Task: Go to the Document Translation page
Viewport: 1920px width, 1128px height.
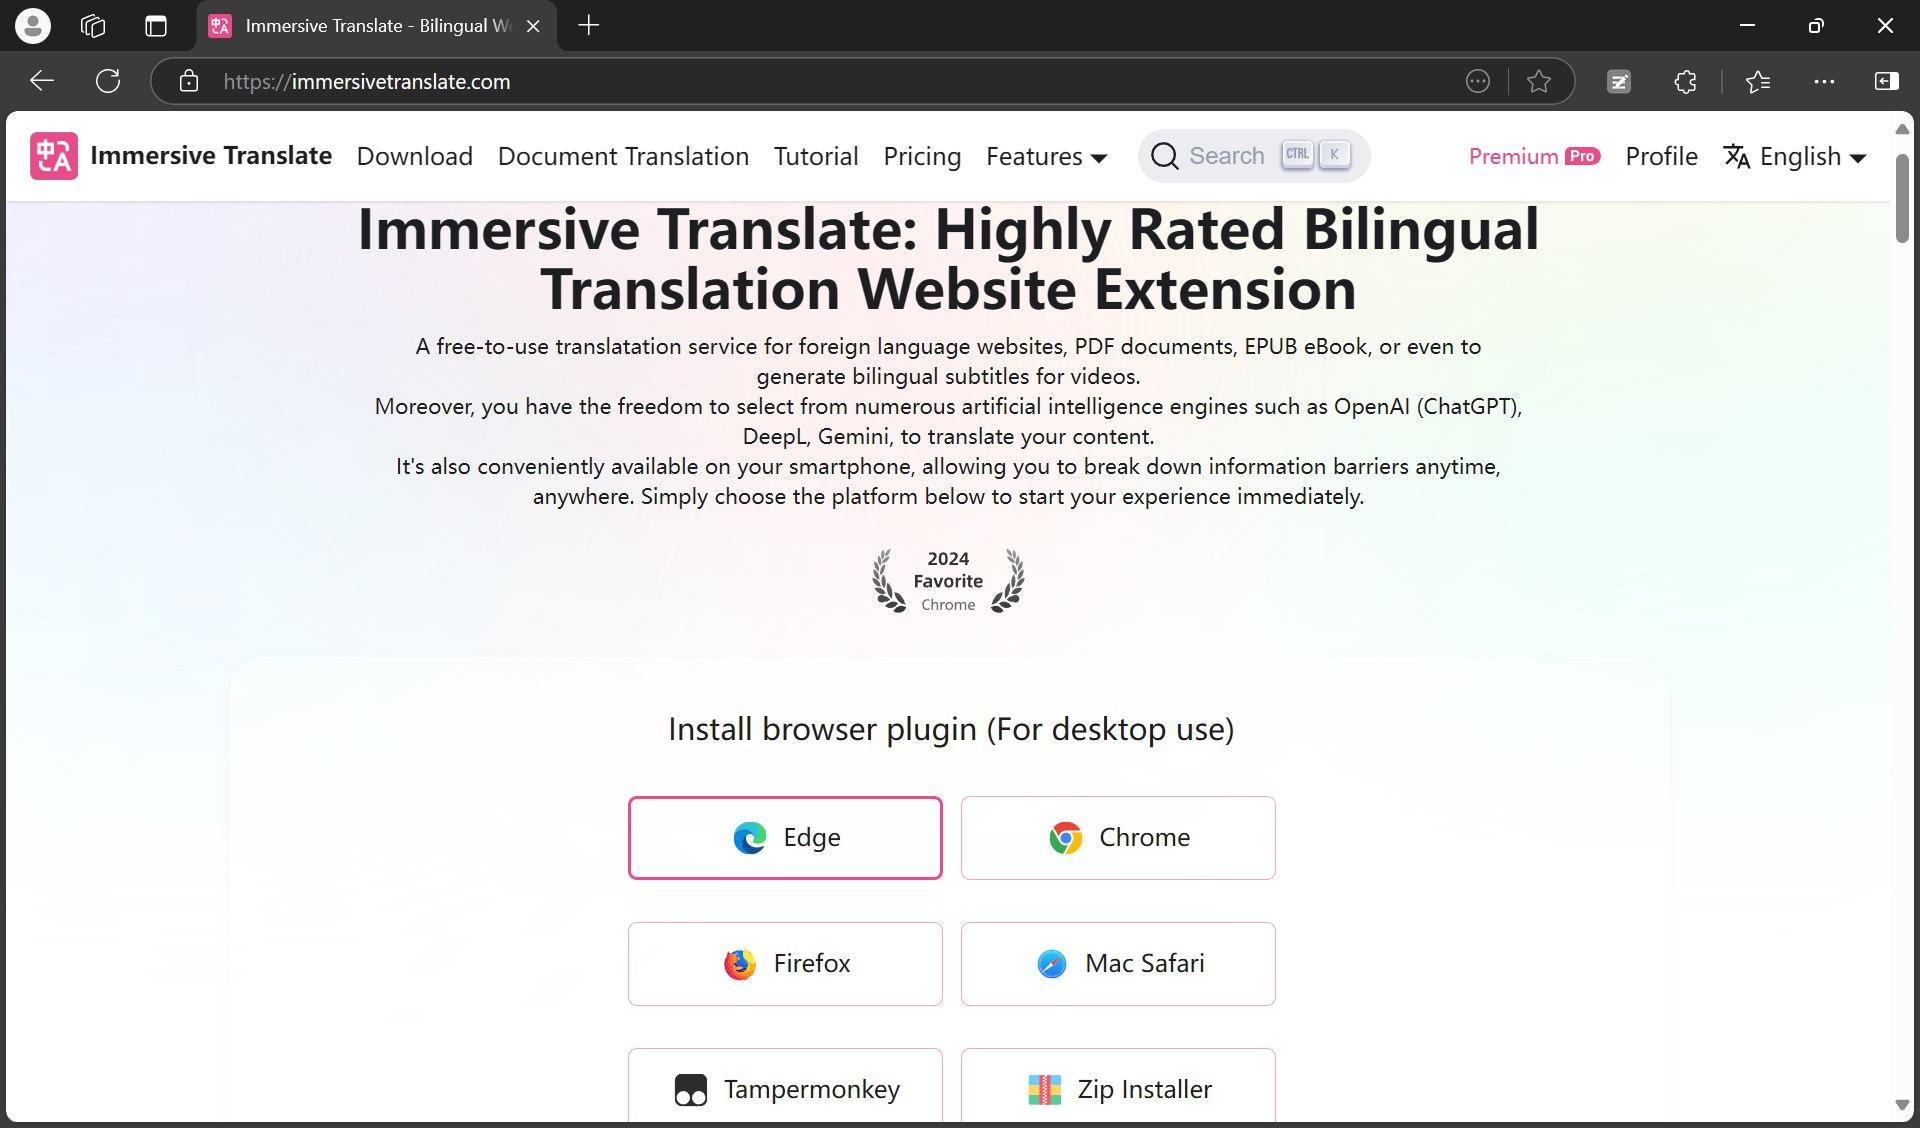Action: 623,157
